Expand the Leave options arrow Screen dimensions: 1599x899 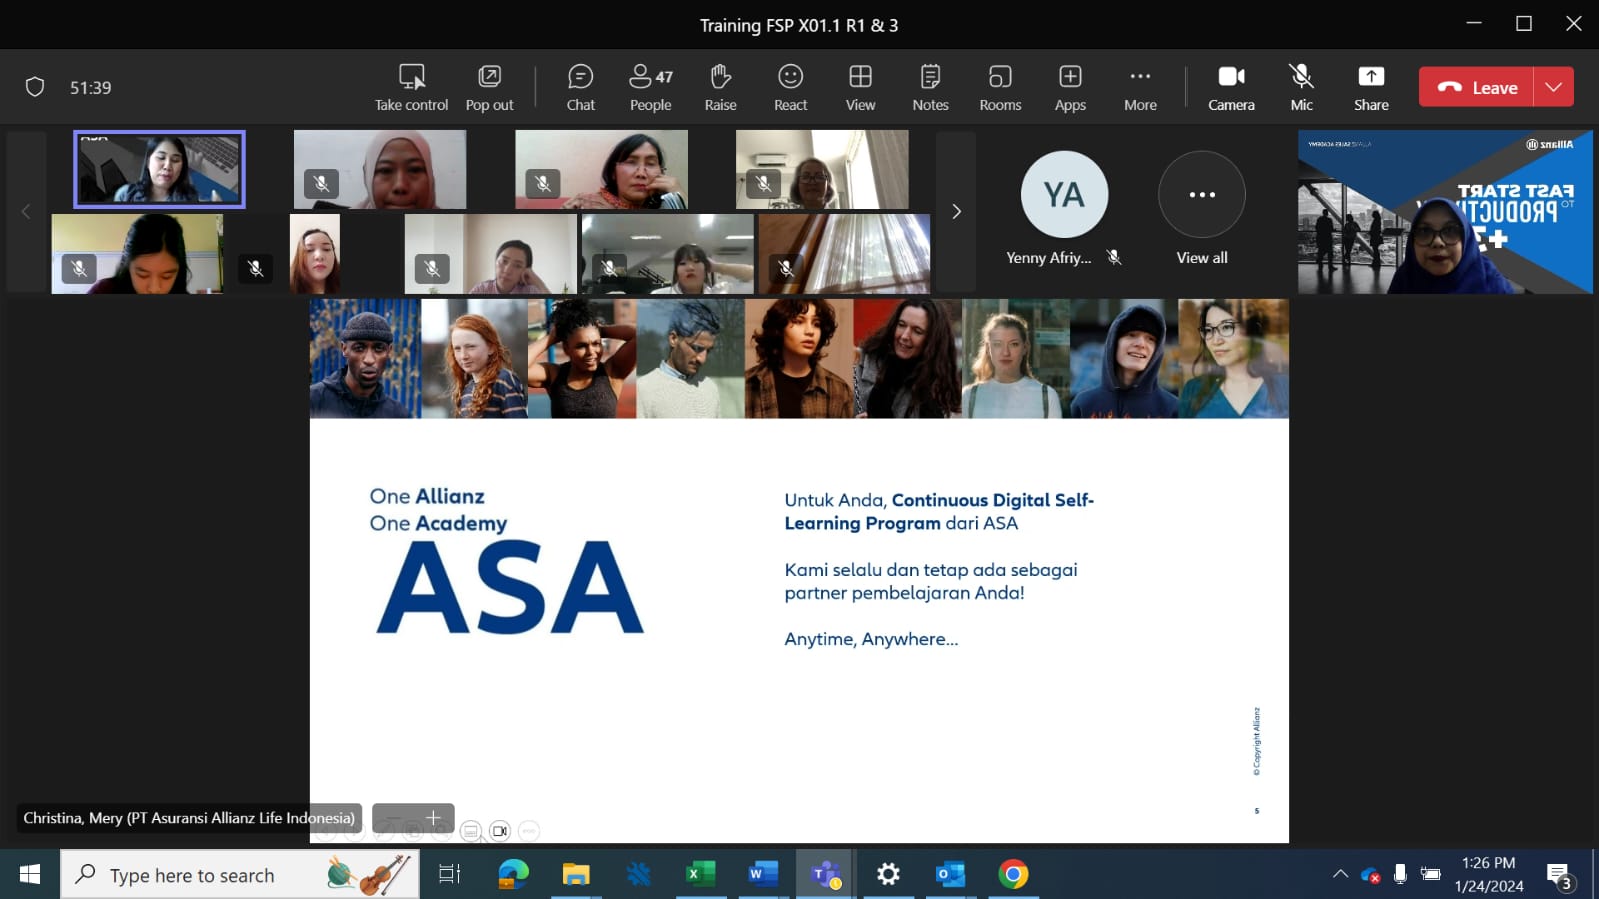click(x=1553, y=87)
